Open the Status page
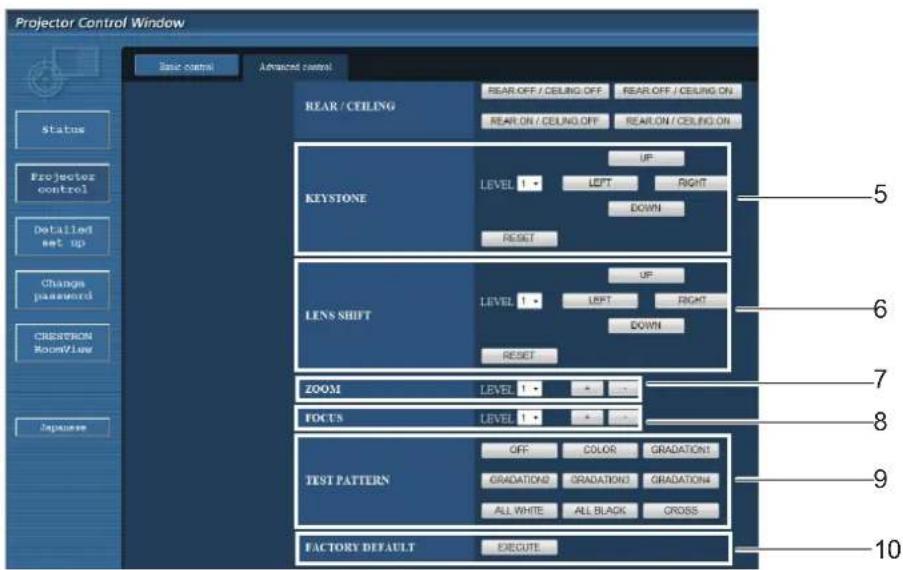The image size is (903, 570). [63, 130]
